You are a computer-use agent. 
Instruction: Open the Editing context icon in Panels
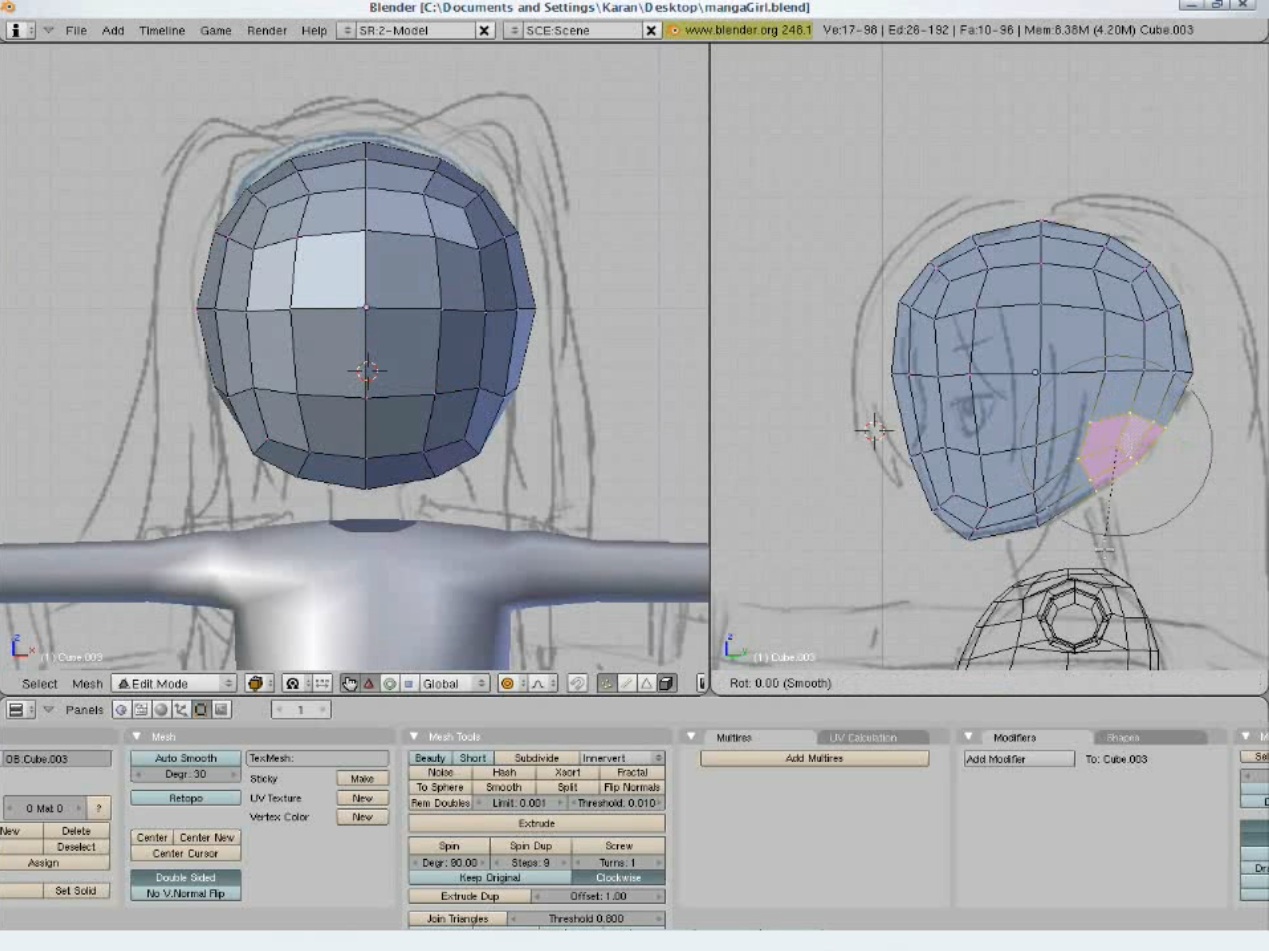(x=201, y=709)
